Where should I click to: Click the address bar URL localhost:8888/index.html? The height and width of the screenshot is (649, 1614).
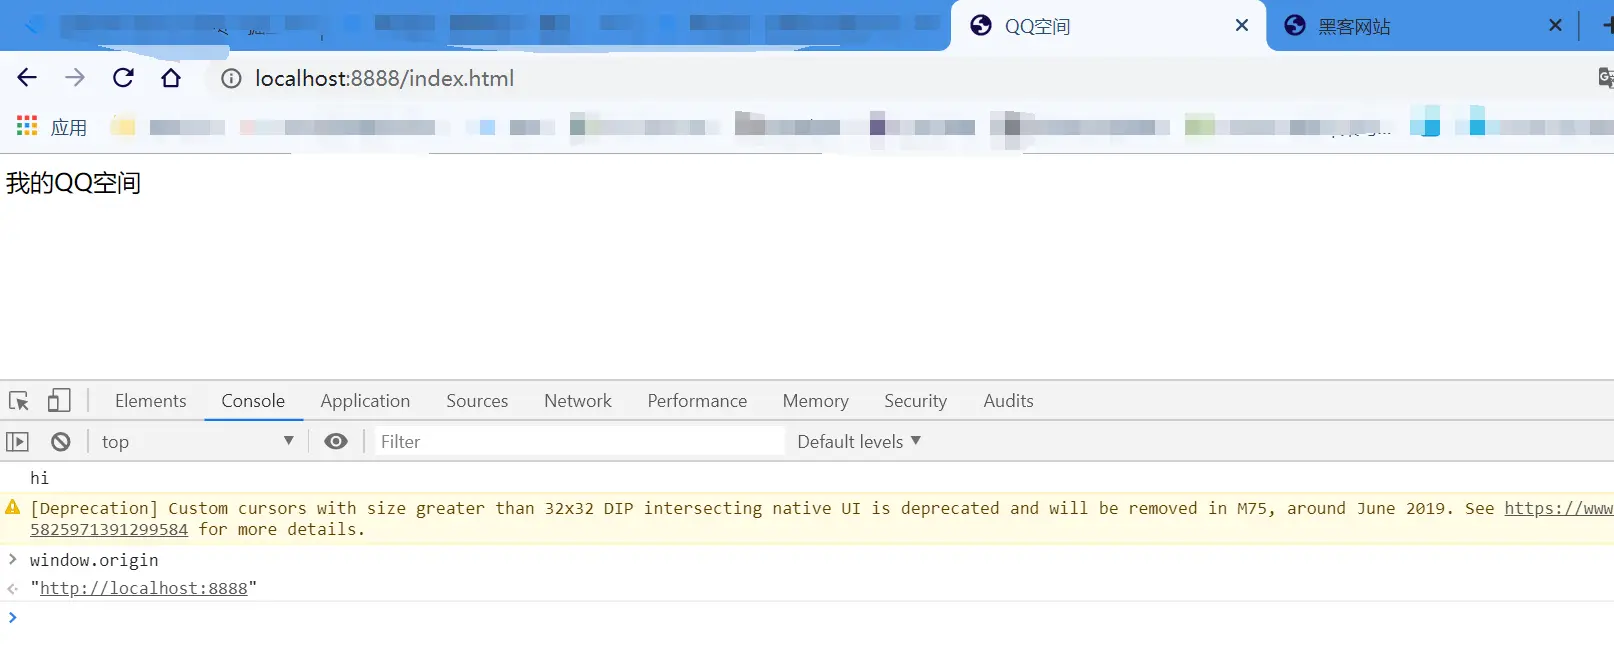(384, 78)
